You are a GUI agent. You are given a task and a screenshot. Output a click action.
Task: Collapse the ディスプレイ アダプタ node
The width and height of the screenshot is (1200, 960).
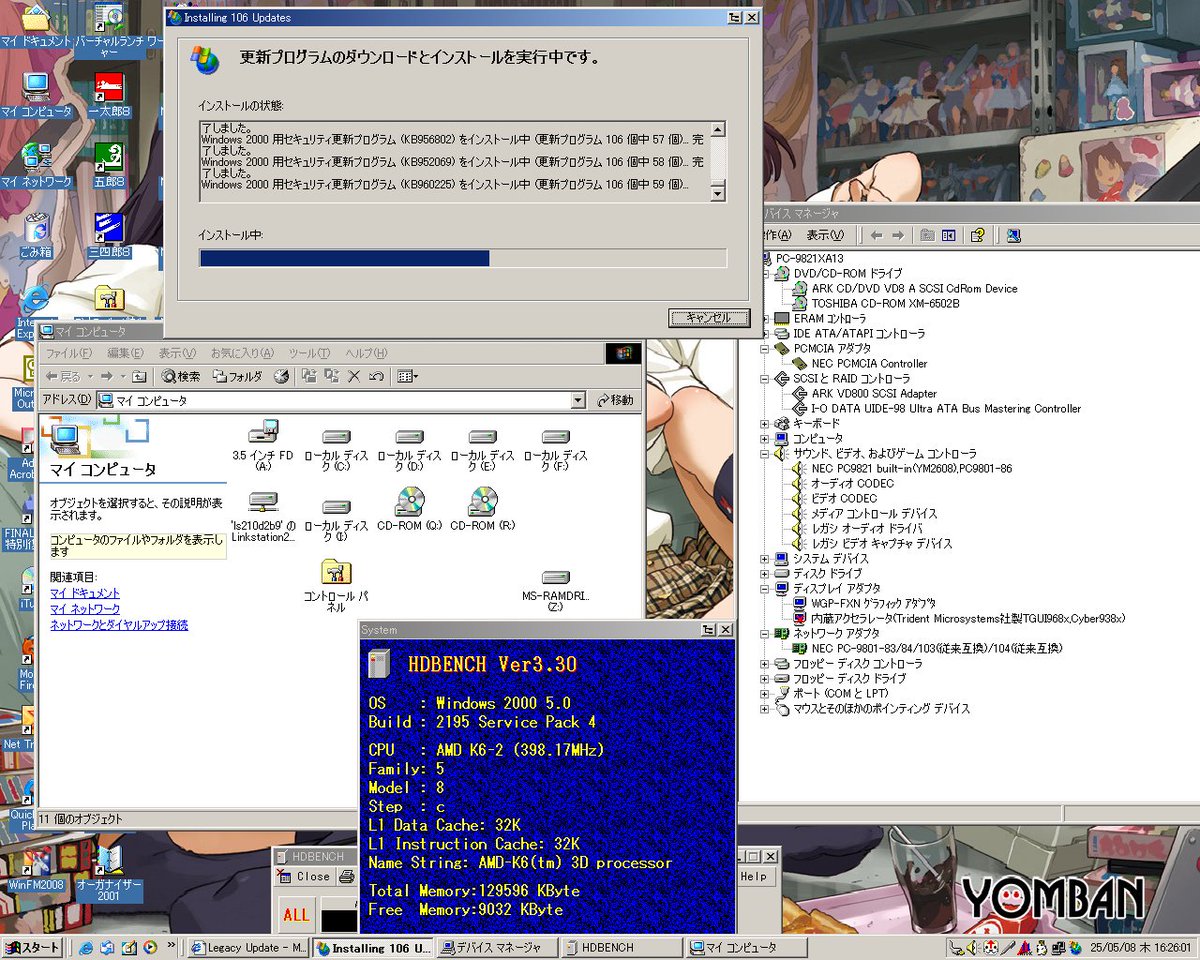[766, 588]
